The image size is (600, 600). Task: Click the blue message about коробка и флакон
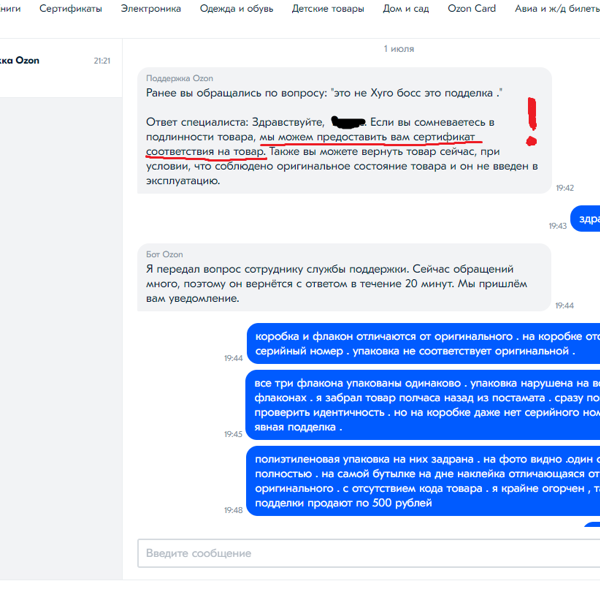pos(423,343)
